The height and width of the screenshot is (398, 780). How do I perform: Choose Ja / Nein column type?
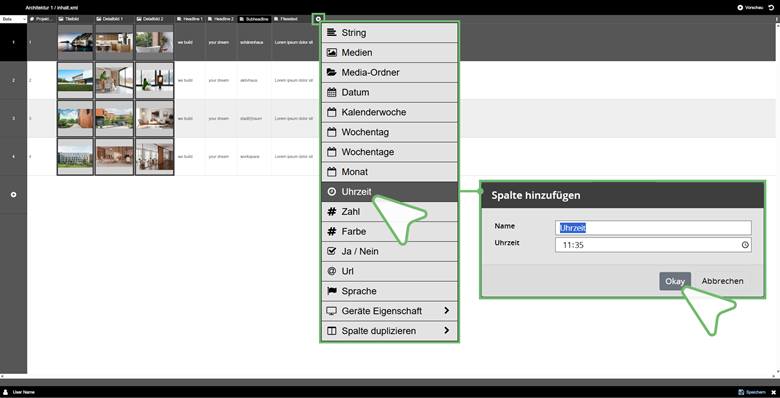(x=389, y=252)
